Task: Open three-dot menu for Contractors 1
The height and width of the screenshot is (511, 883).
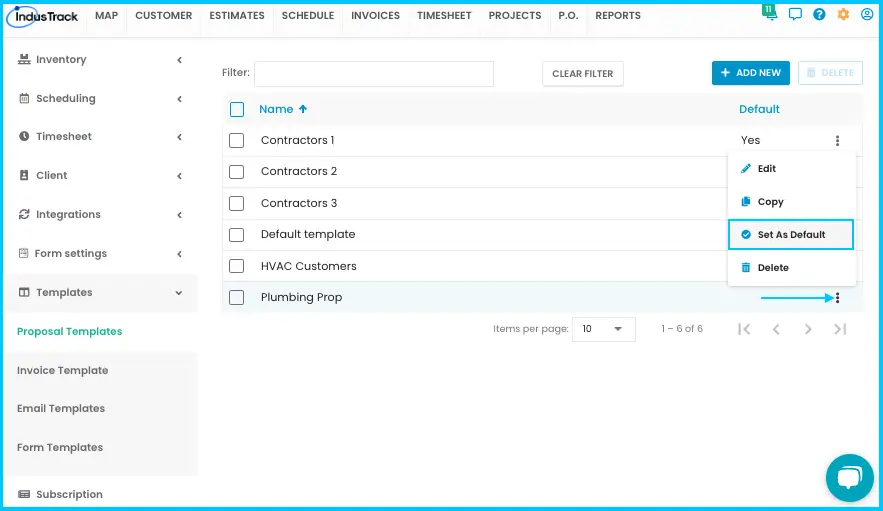Action: (837, 140)
